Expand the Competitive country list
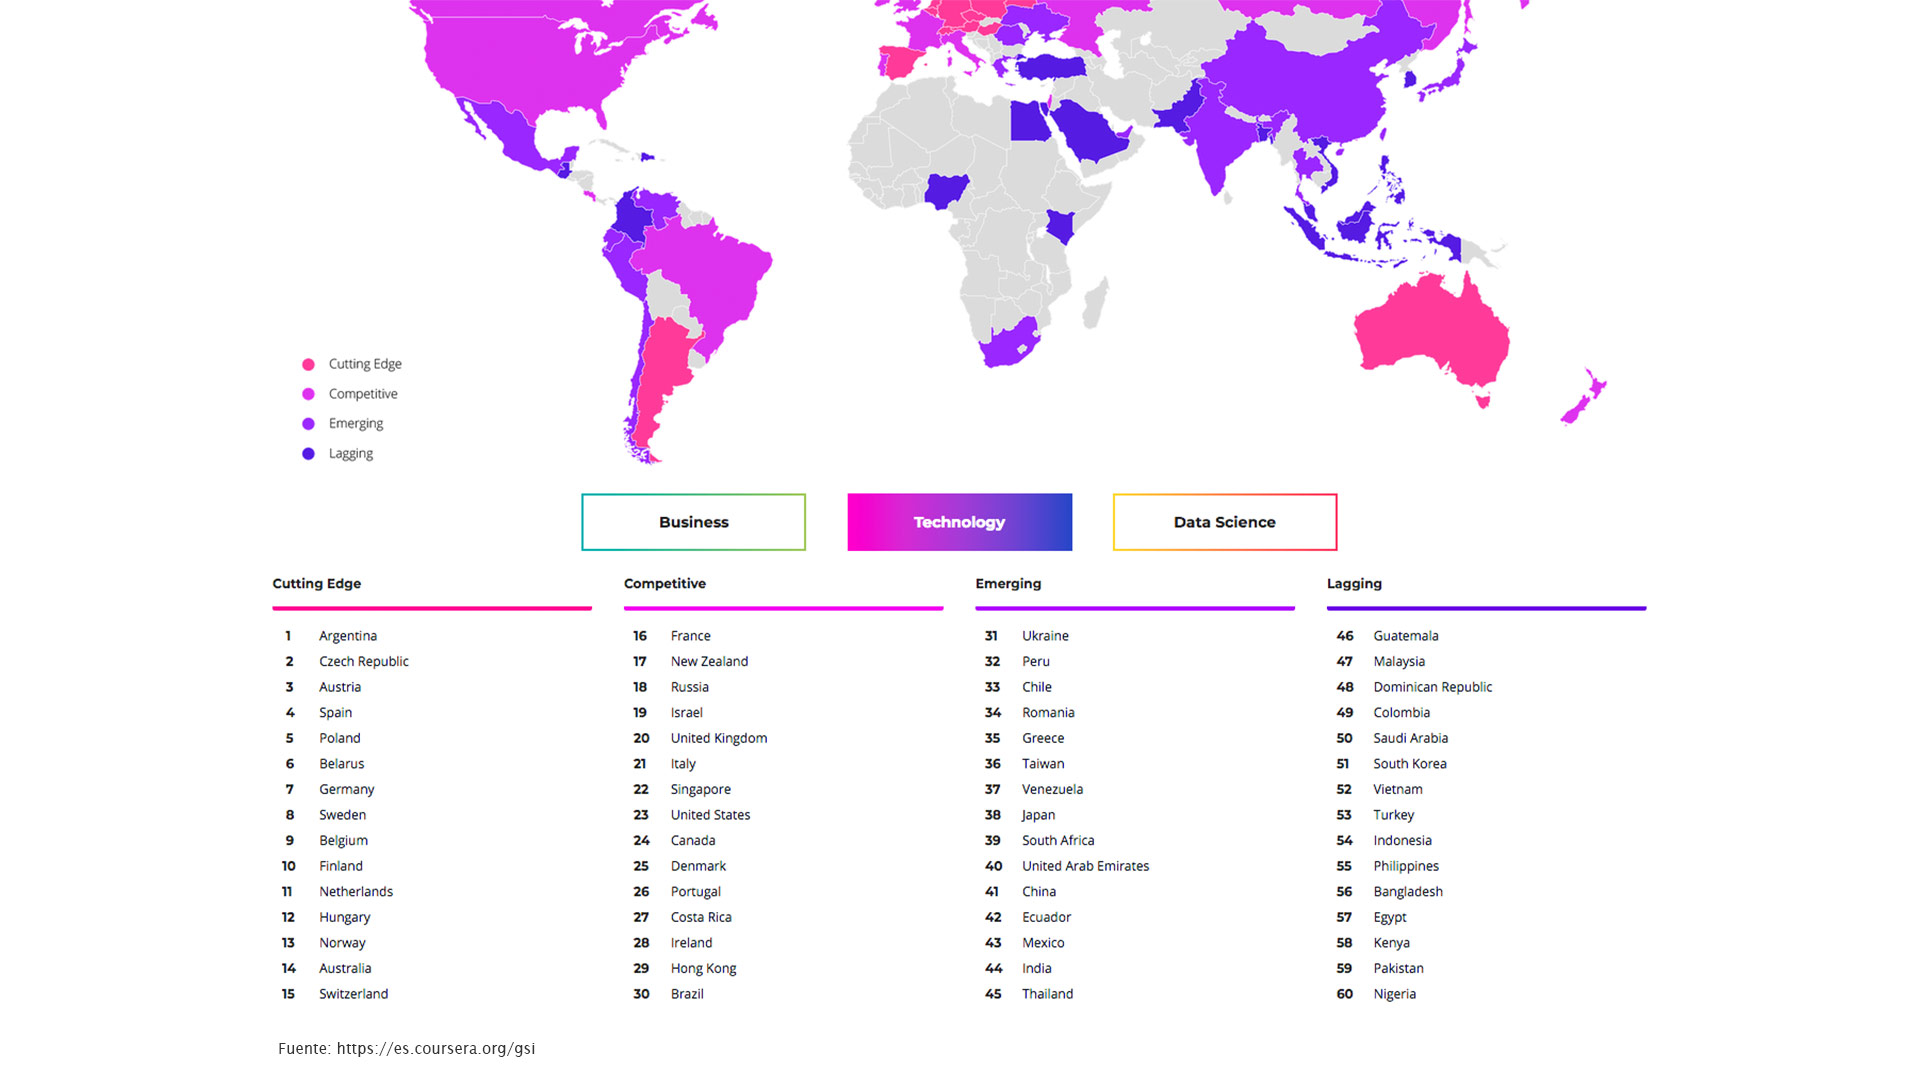 (x=665, y=584)
